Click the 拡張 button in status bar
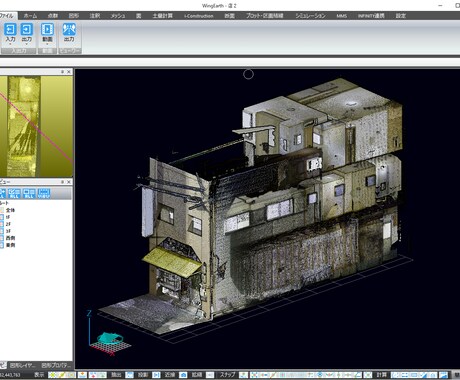 click(x=197, y=375)
